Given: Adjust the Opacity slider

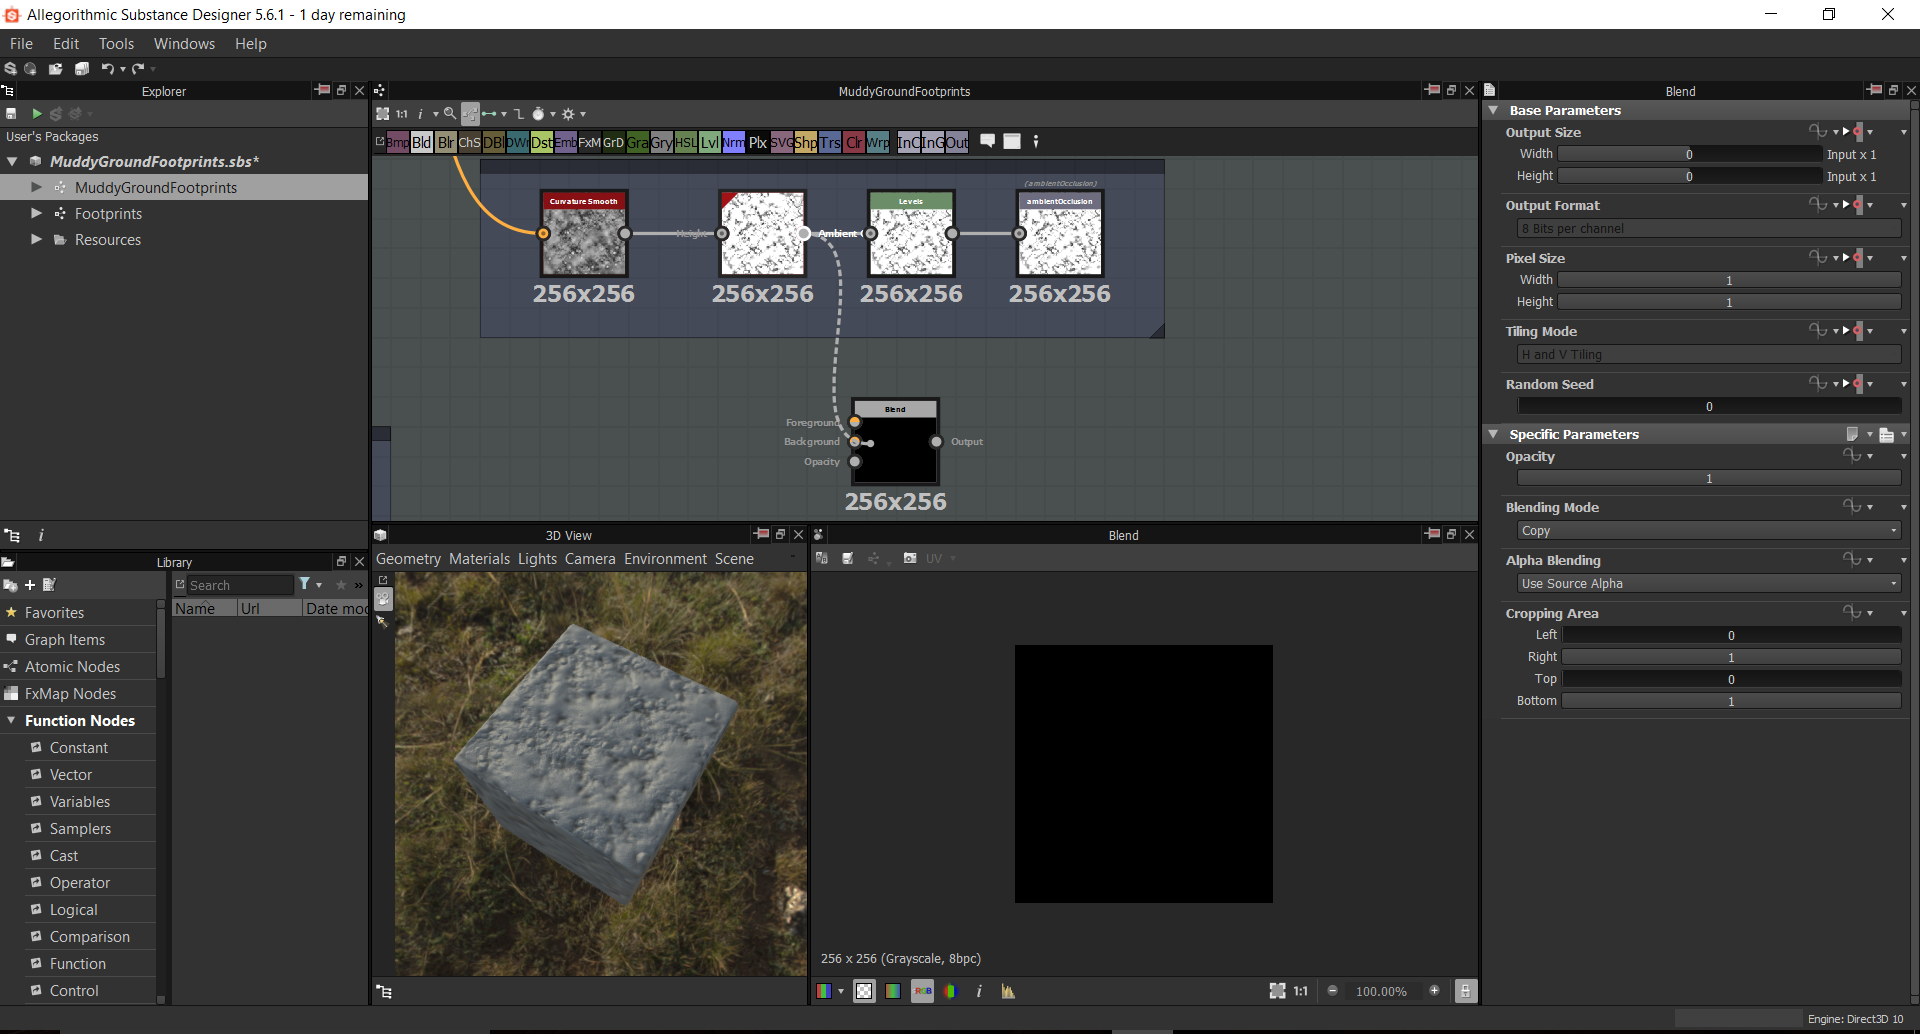Looking at the screenshot, I should click(x=1709, y=478).
